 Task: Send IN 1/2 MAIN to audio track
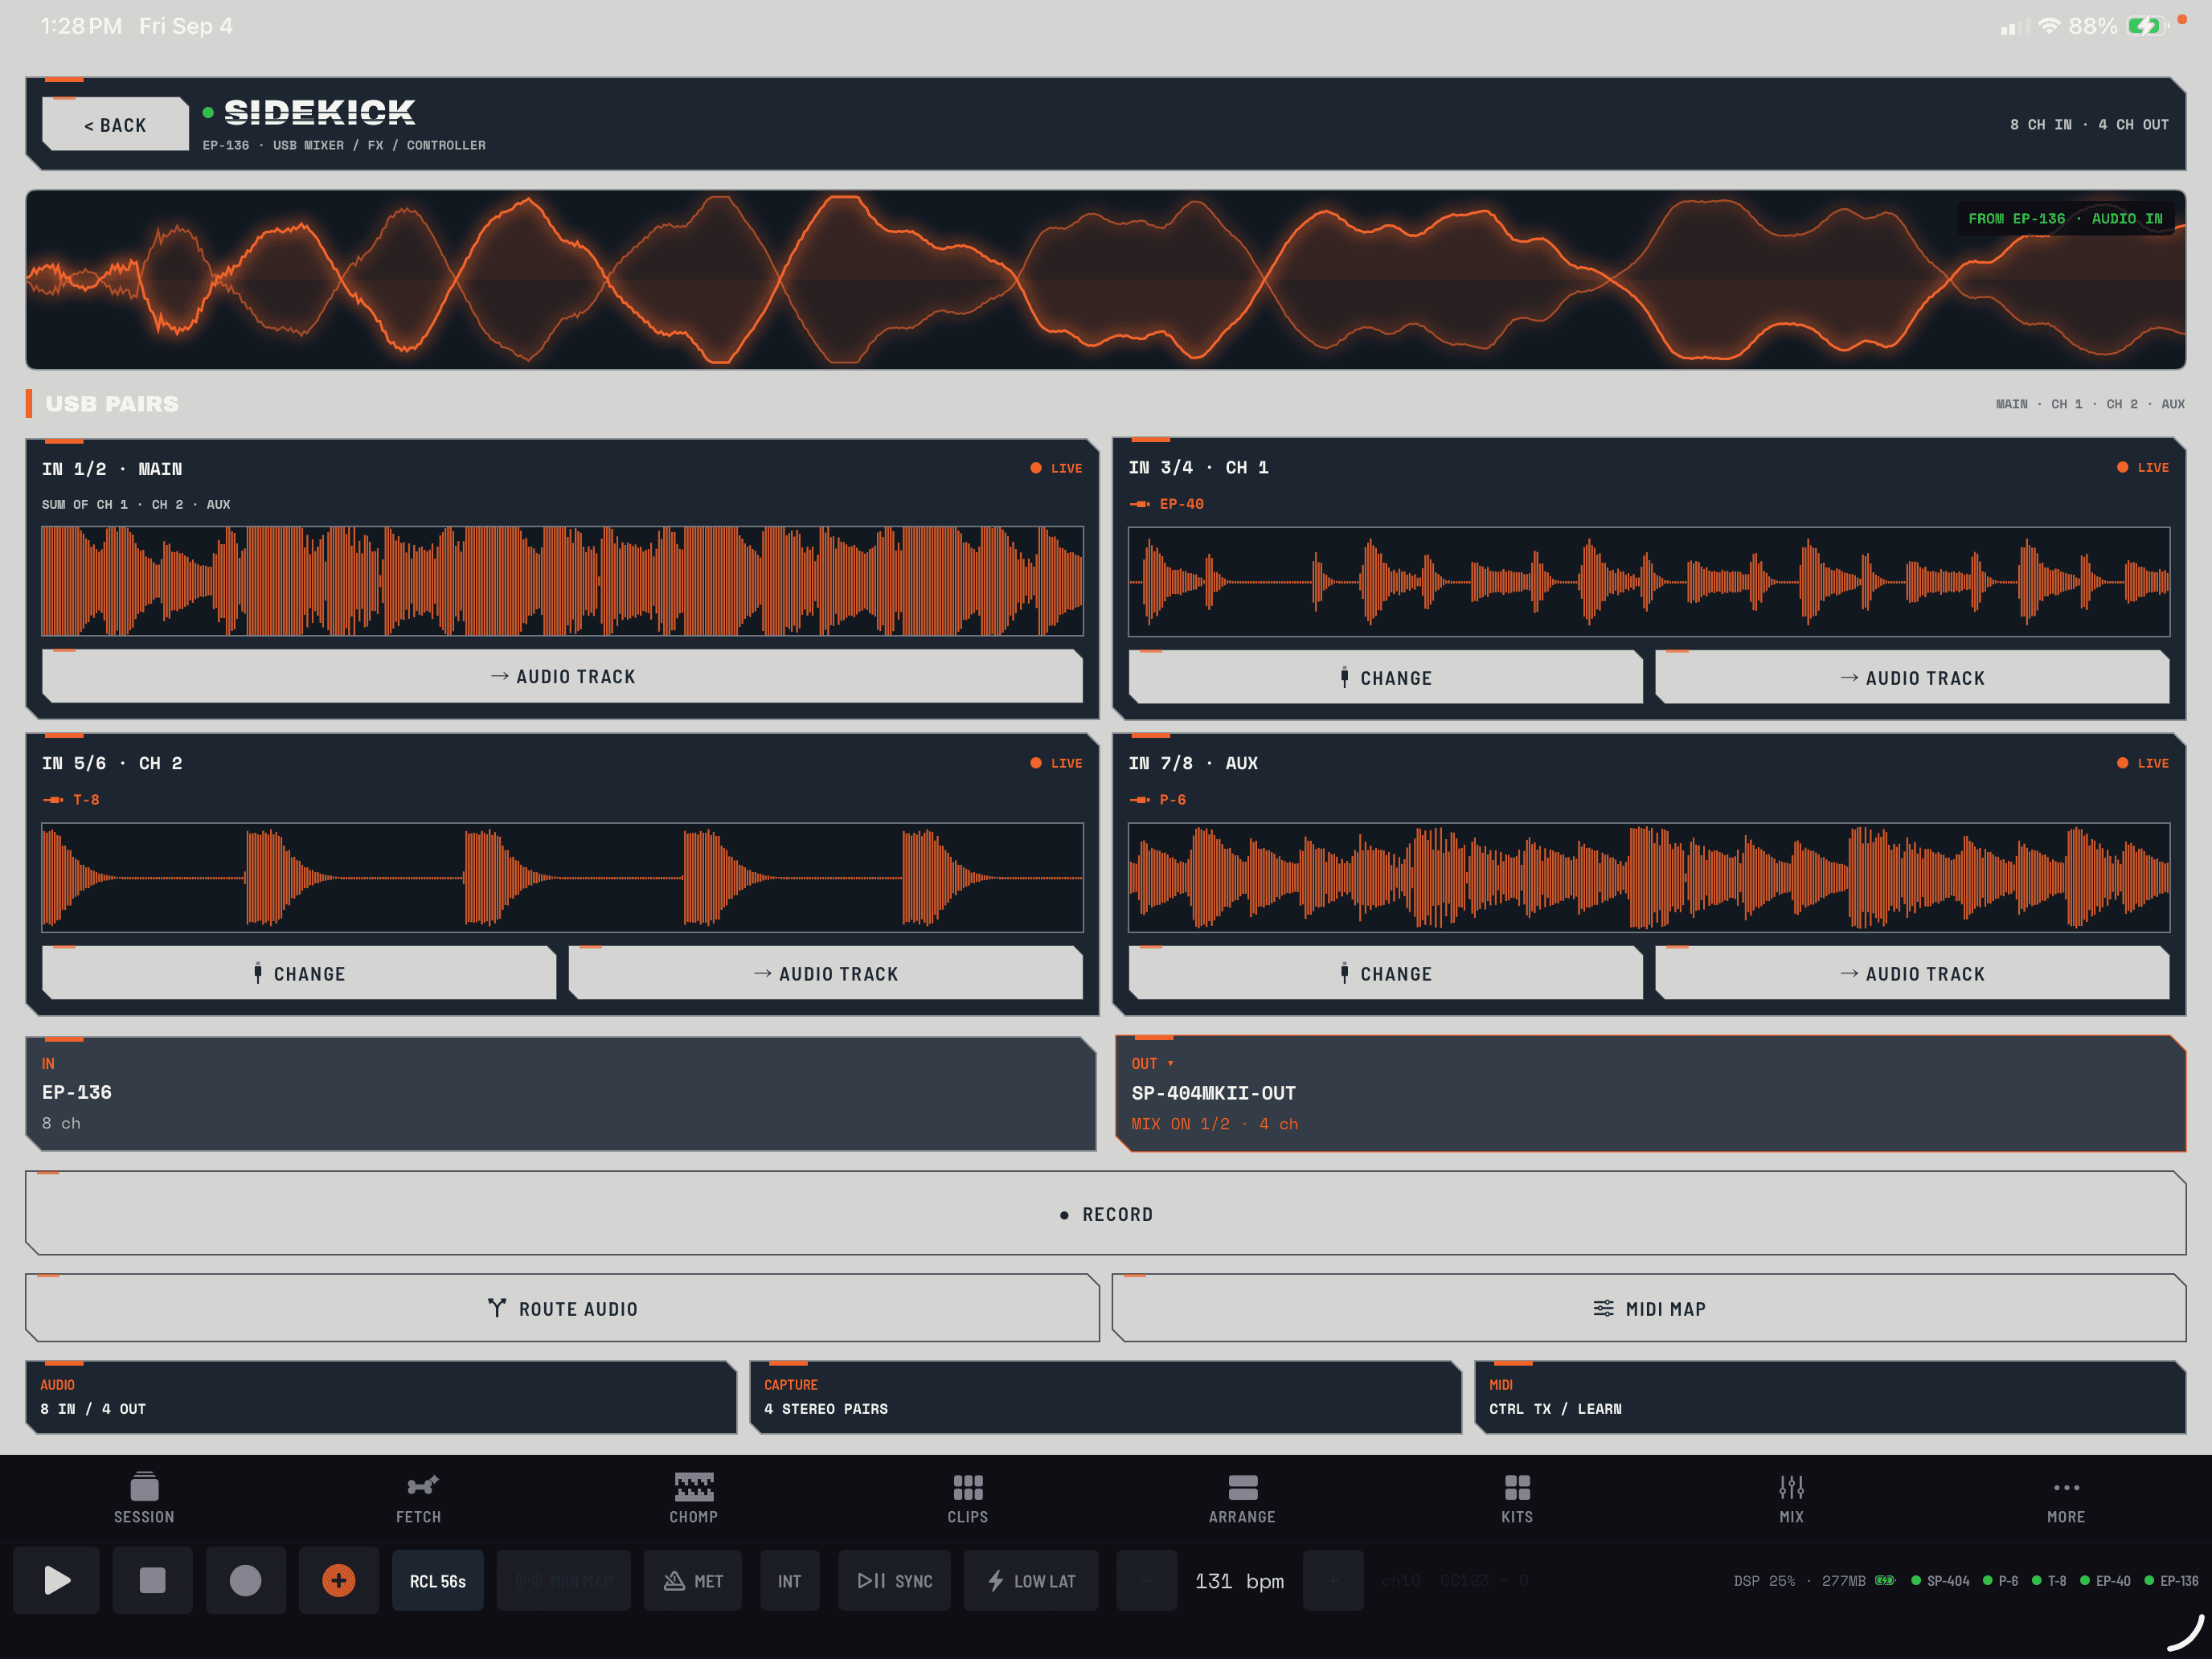(563, 677)
